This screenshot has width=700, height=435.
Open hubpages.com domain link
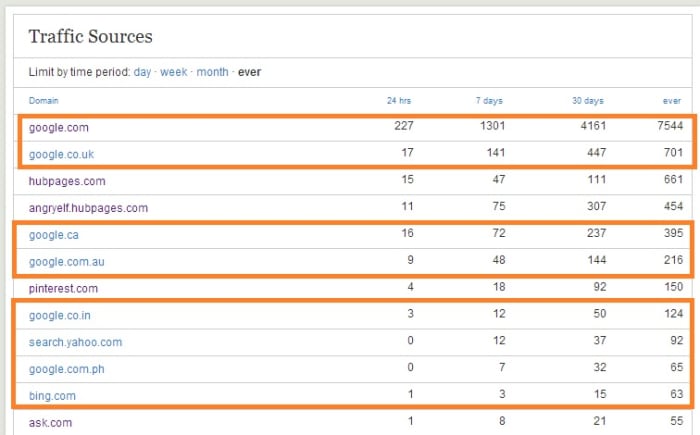[x=67, y=181]
